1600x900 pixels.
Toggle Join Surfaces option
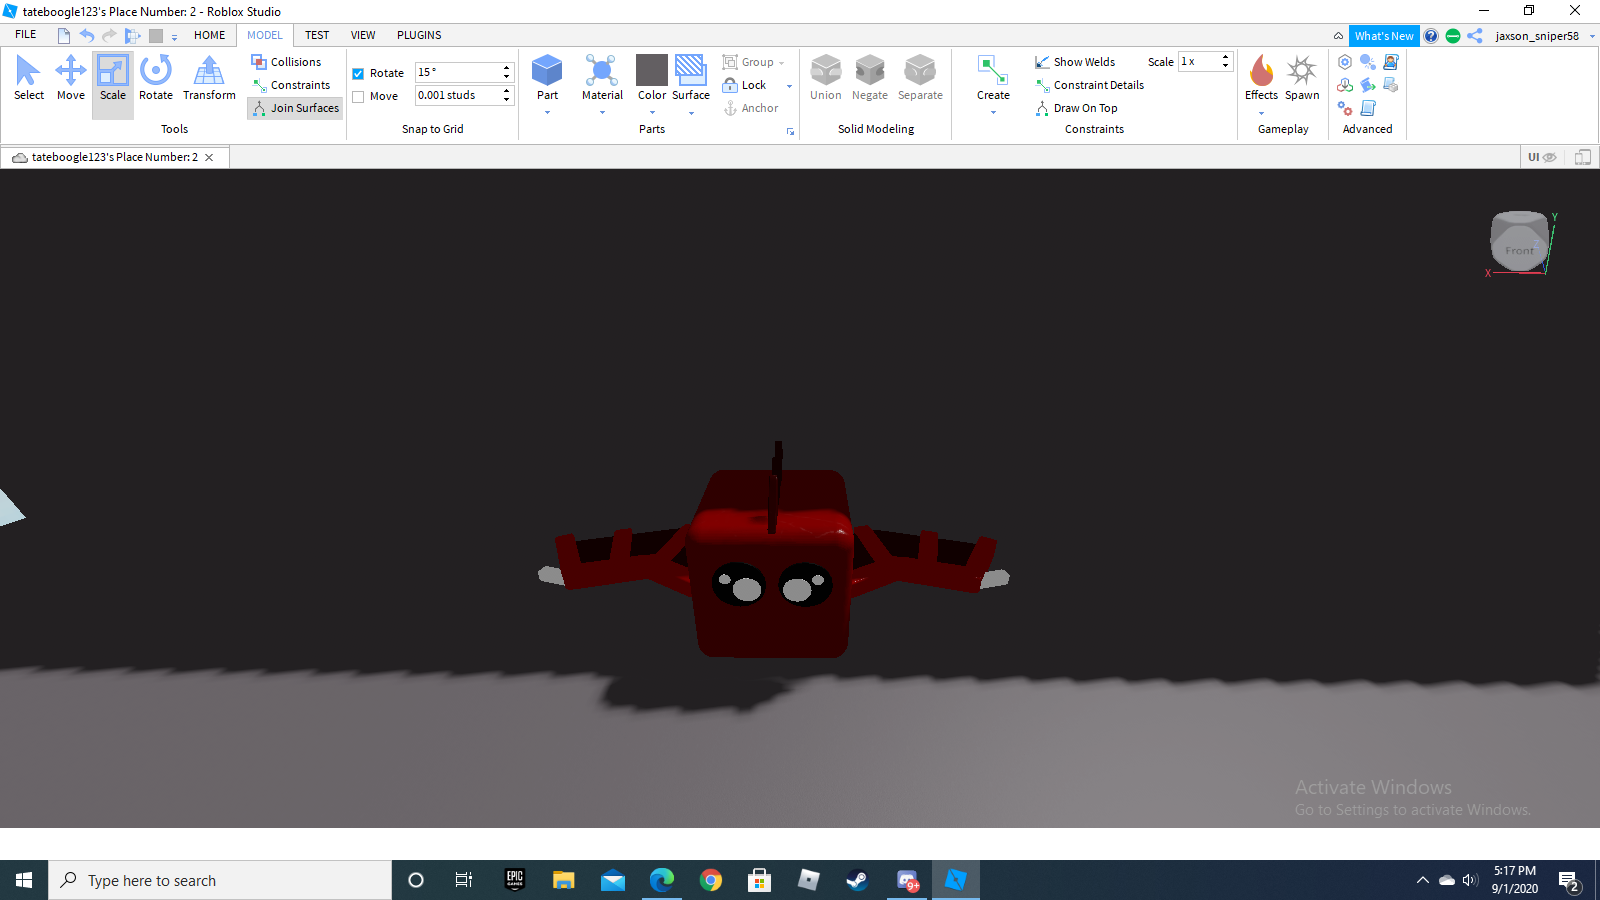pos(295,108)
